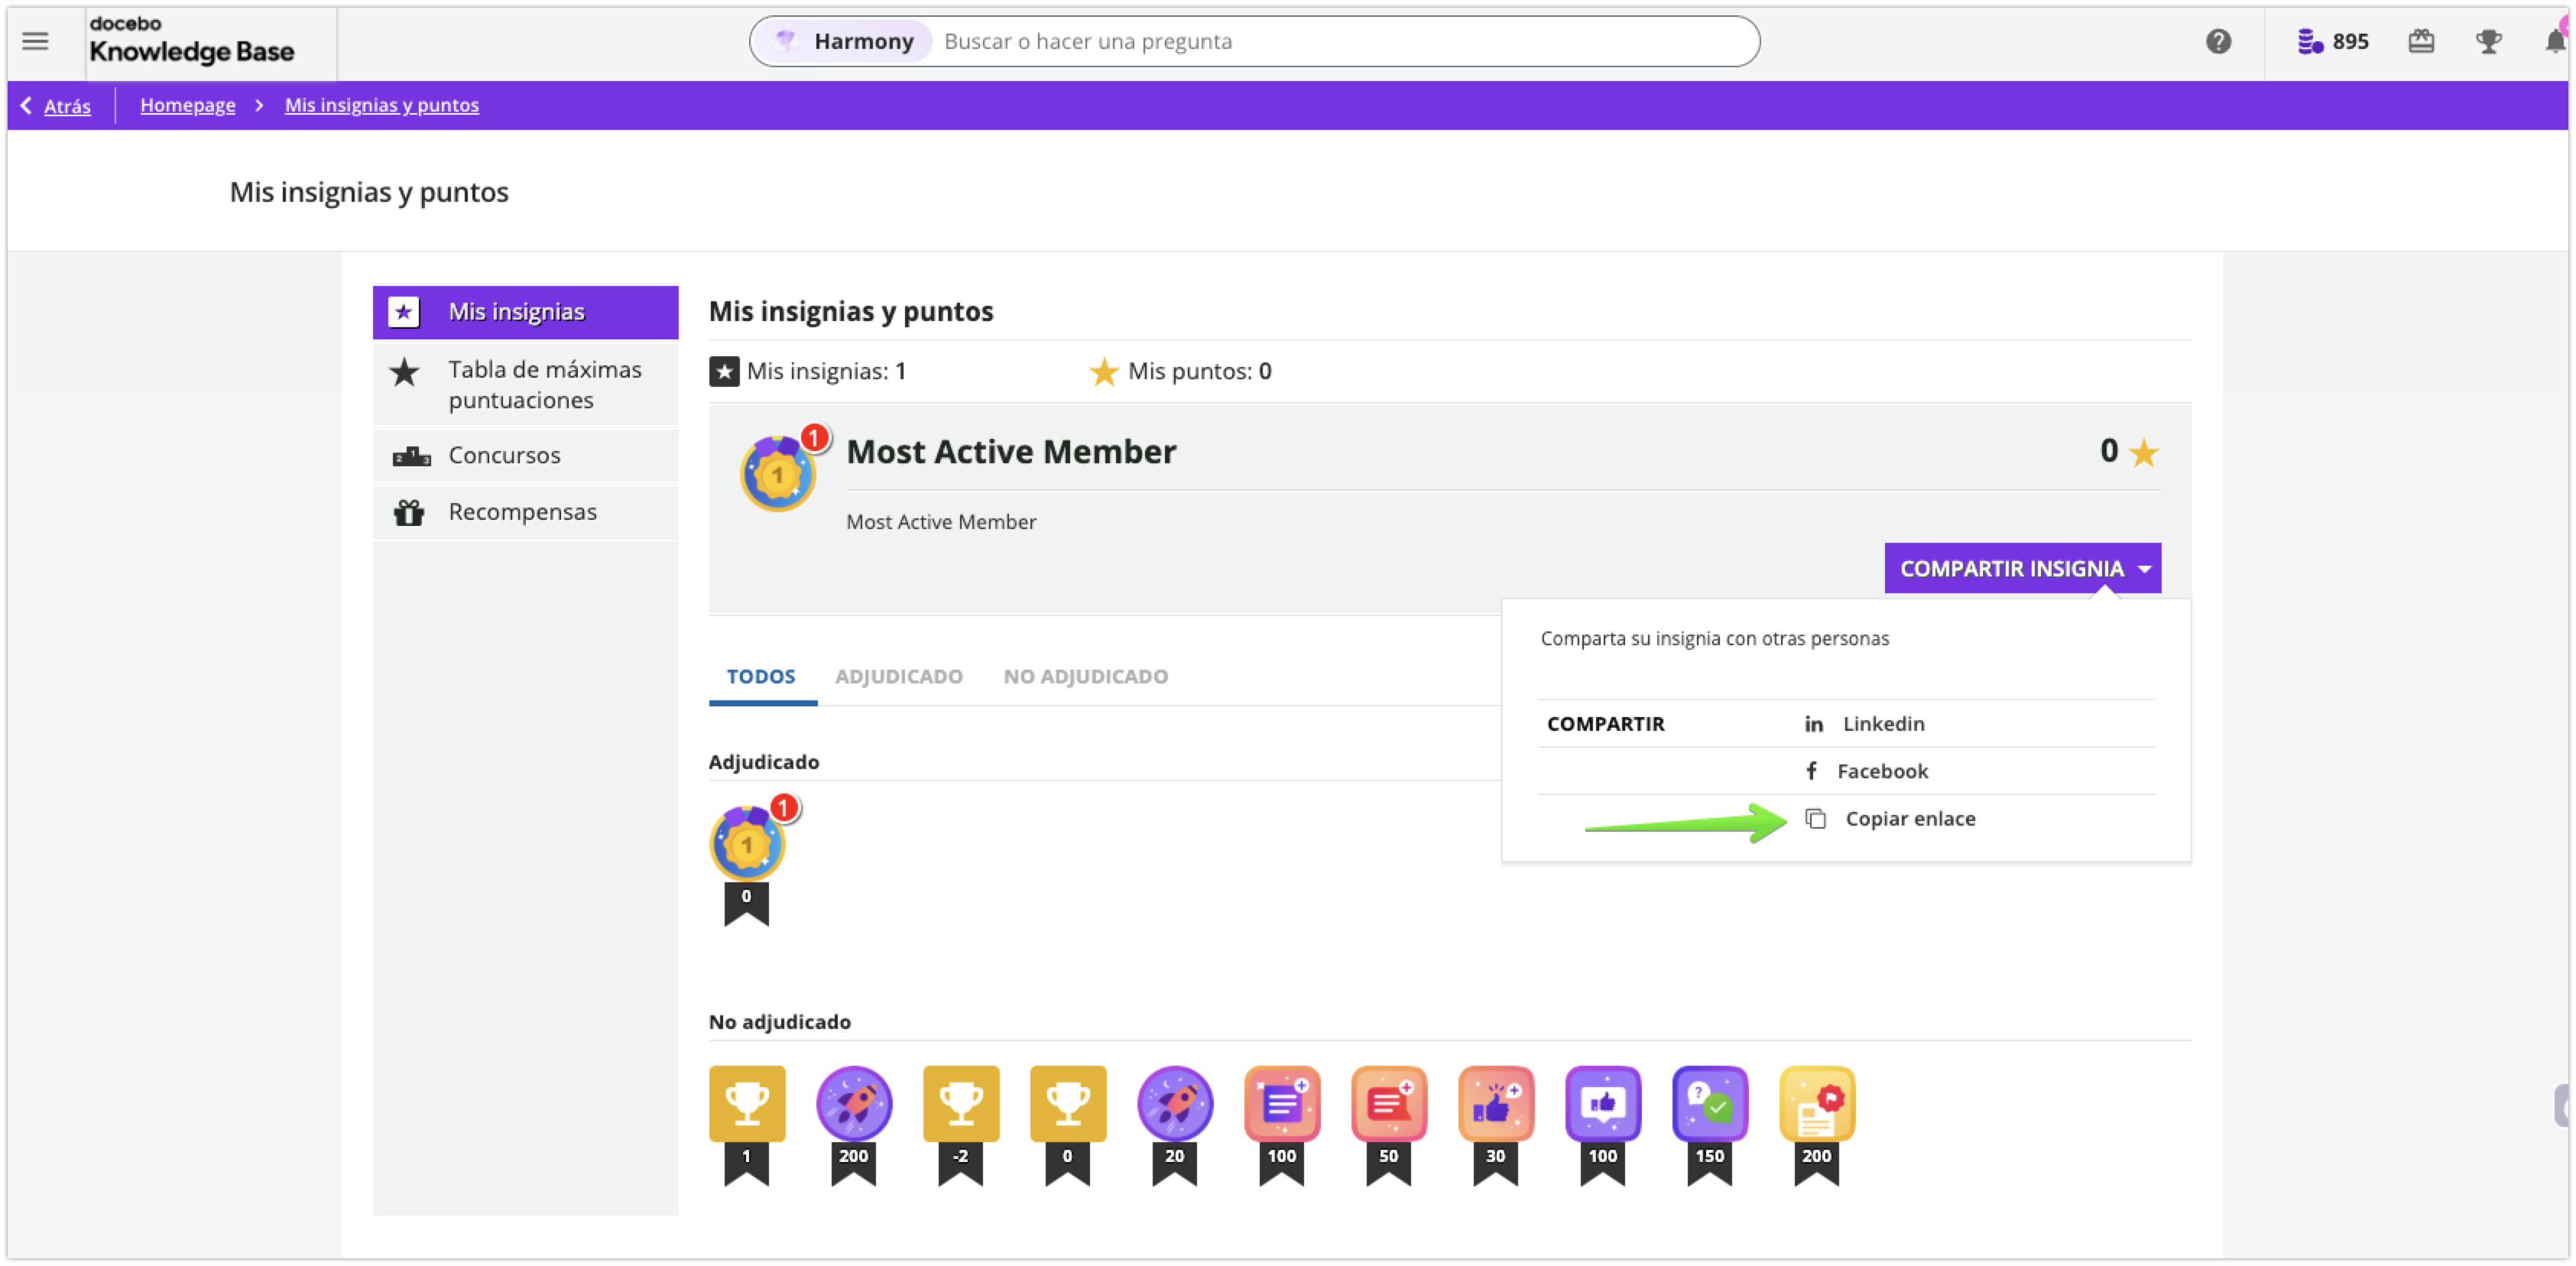Open the Homepage breadcrumb link
Viewport: 2576px width, 1266px height.
(187, 105)
